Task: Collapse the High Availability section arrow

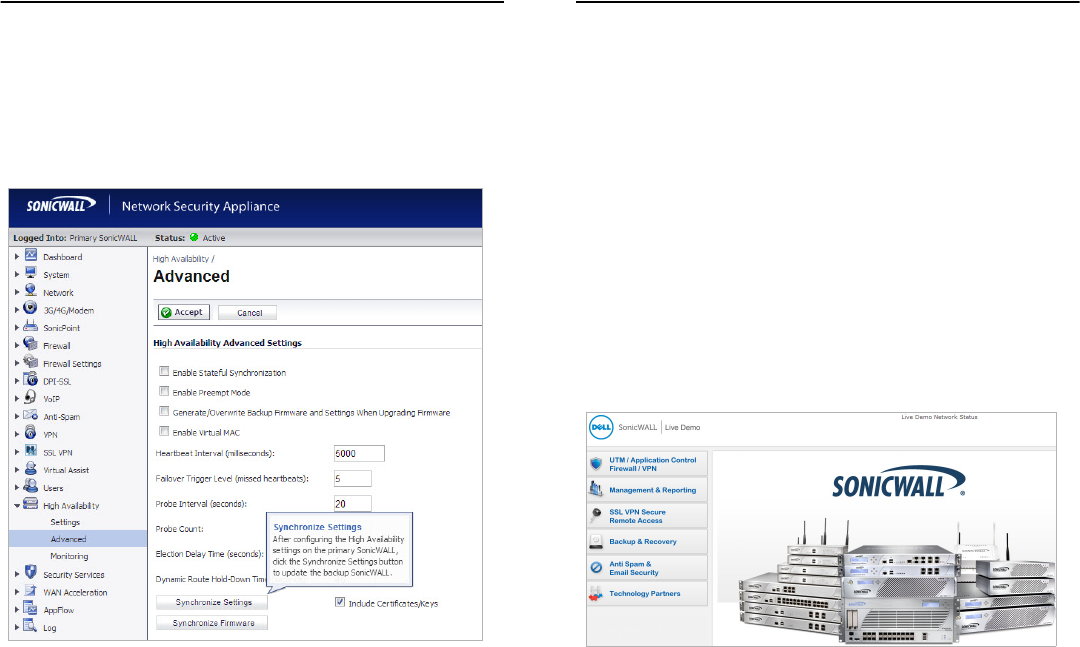Action: click(x=17, y=505)
